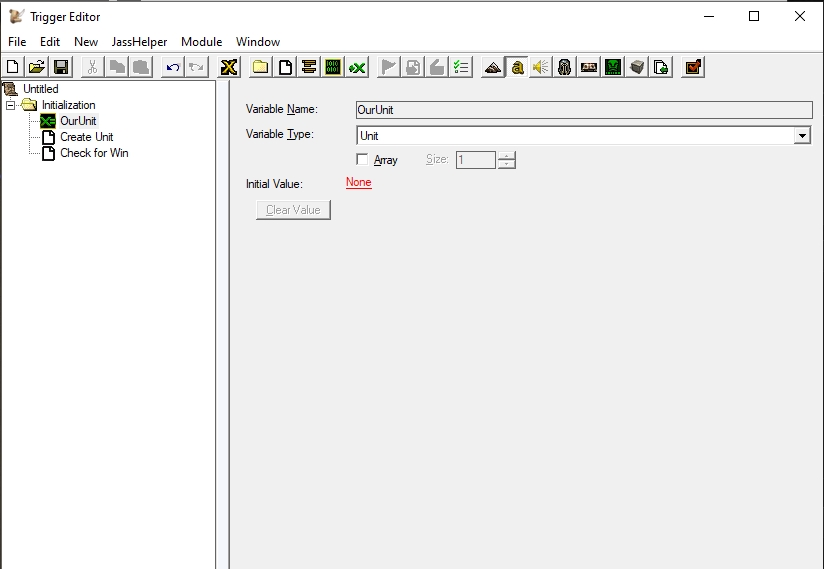The image size is (824, 569).
Task: Open the File menu
Action: pos(17,42)
